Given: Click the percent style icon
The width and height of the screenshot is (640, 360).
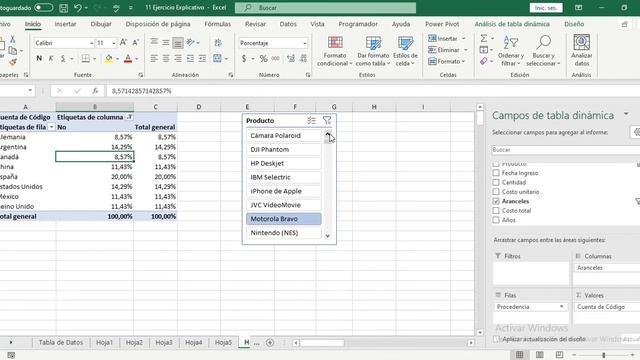Looking at the screenshot, I should pyautogui.click(x=264, y=59).
